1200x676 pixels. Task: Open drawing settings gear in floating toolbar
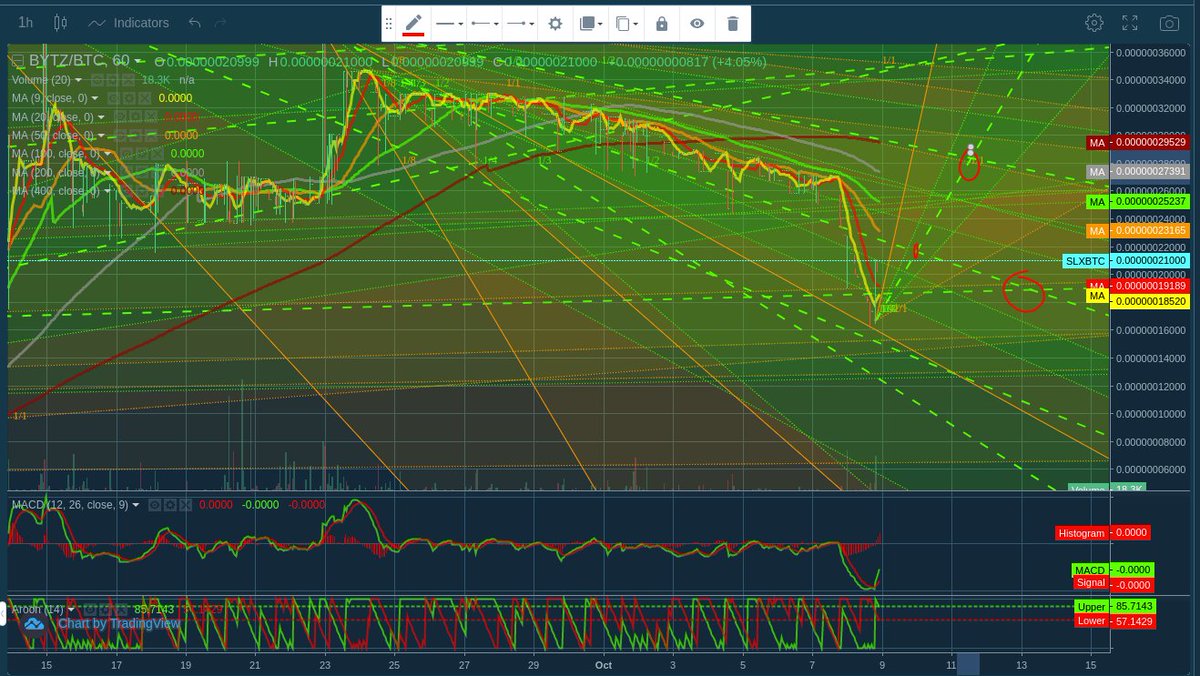pyautogui.click(x=555, y=23)
